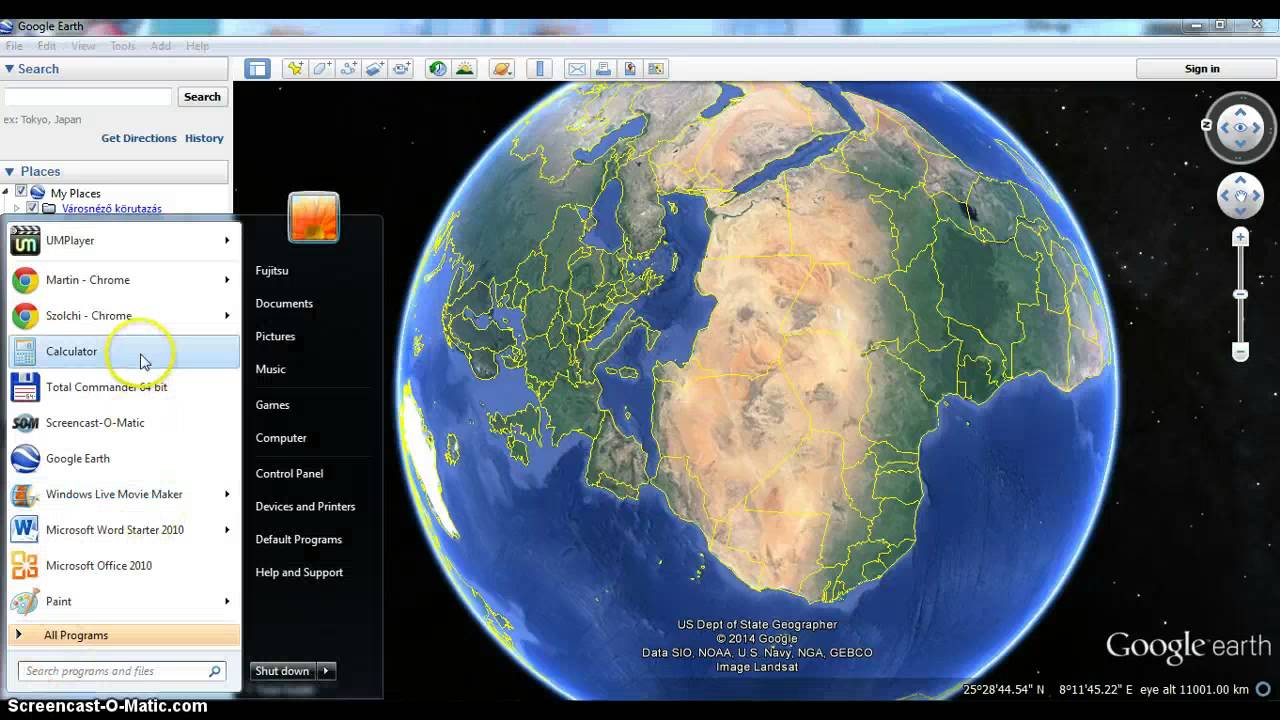1280x720 pixels.
Task: Open the Add menu
Action: [161, 46]
